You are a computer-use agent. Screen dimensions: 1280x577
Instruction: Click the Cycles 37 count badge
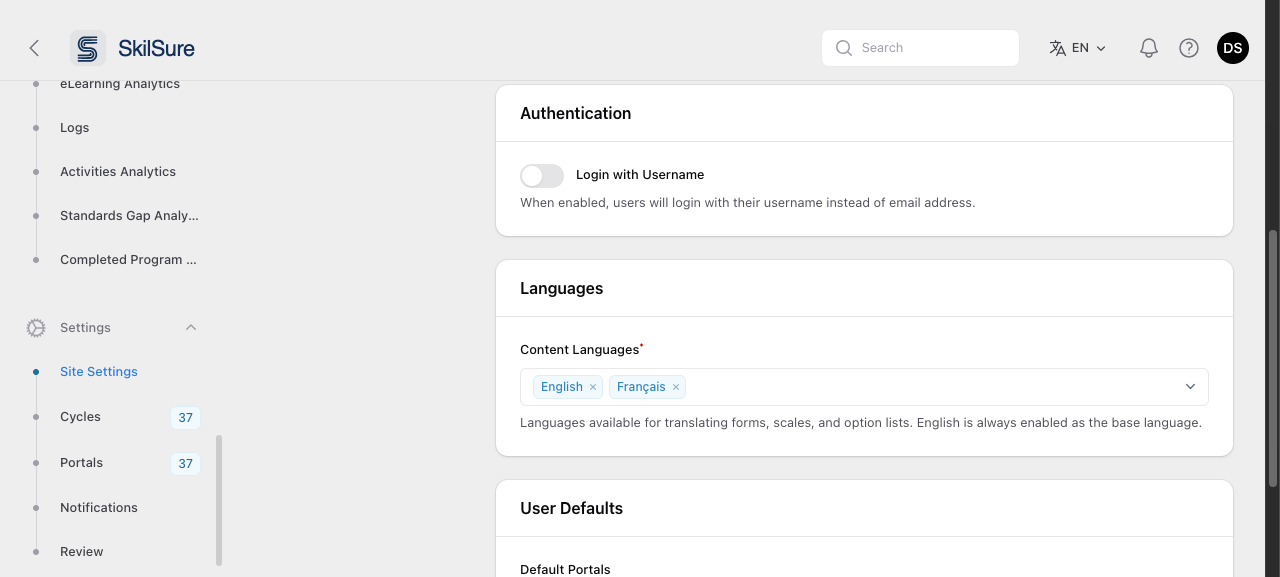pyautogui.click(x=185, y=418)
